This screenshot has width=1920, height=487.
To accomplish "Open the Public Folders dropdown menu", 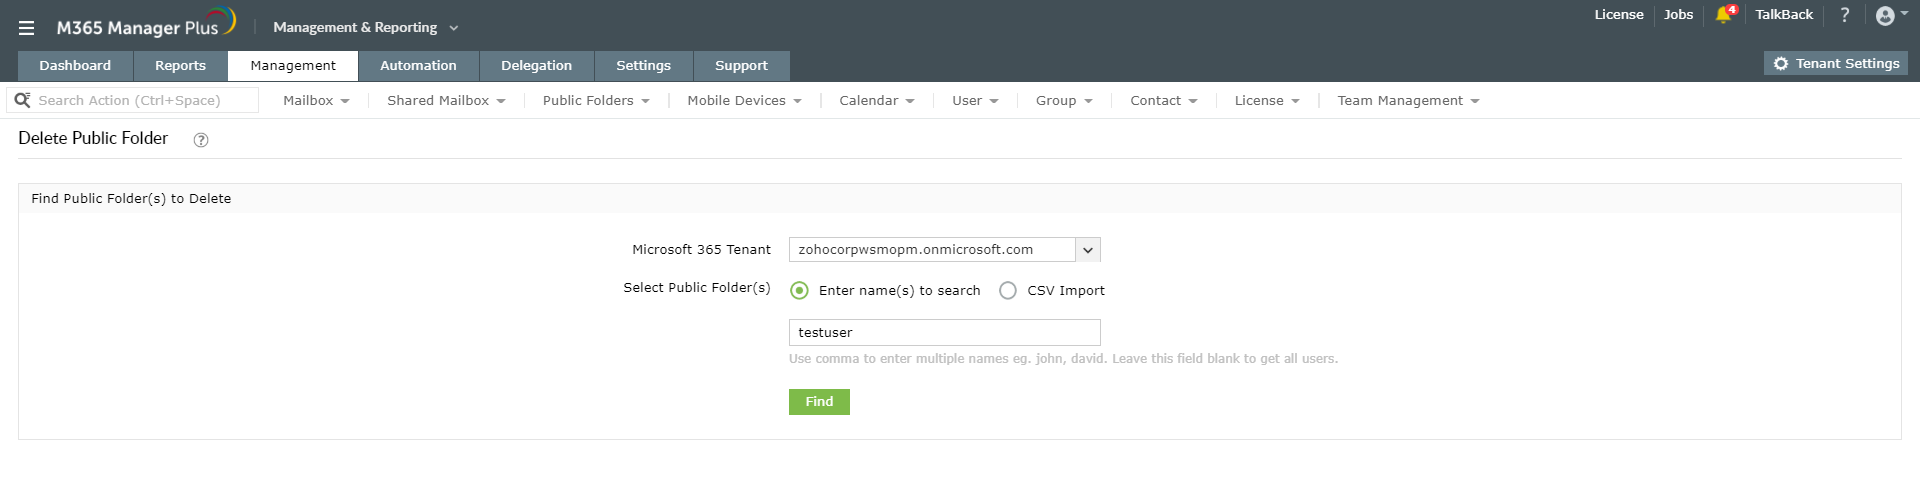I will click(596, 101).
